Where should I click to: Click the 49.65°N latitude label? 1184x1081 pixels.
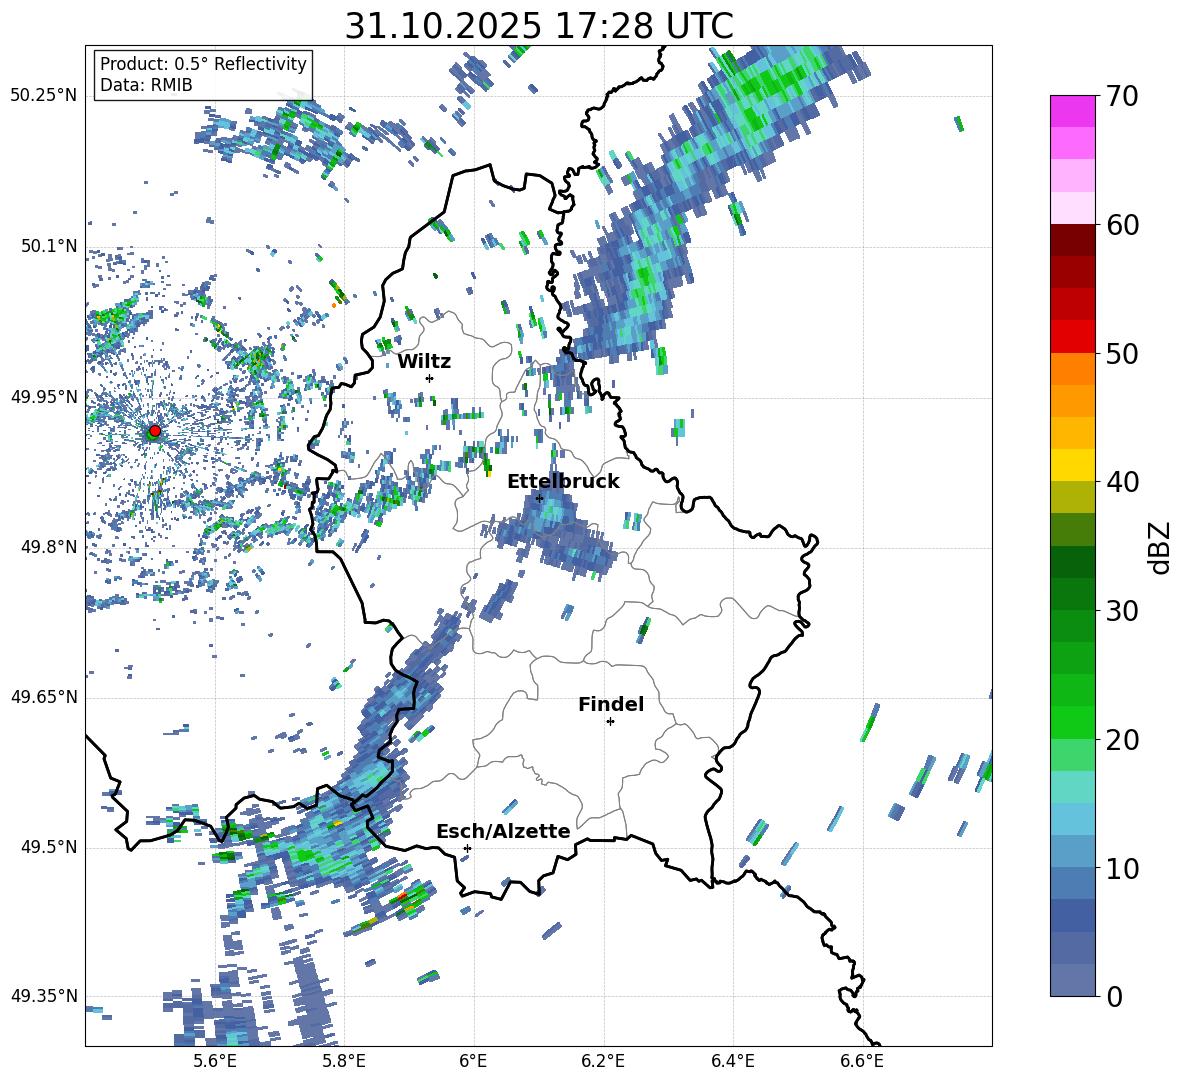tap(44, 696)
